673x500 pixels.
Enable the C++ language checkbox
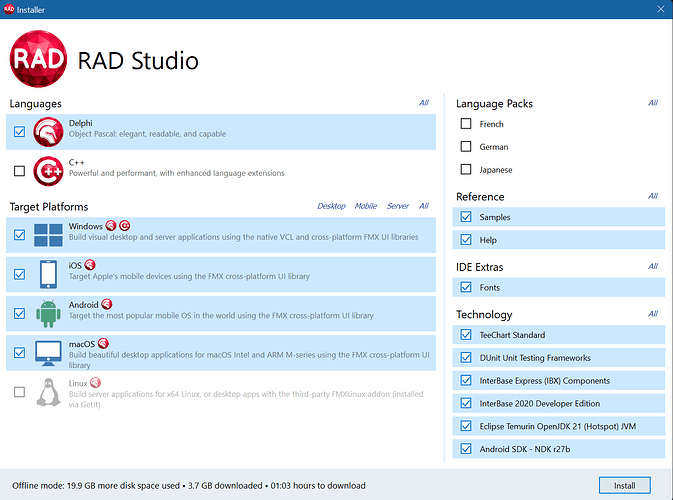20,171
